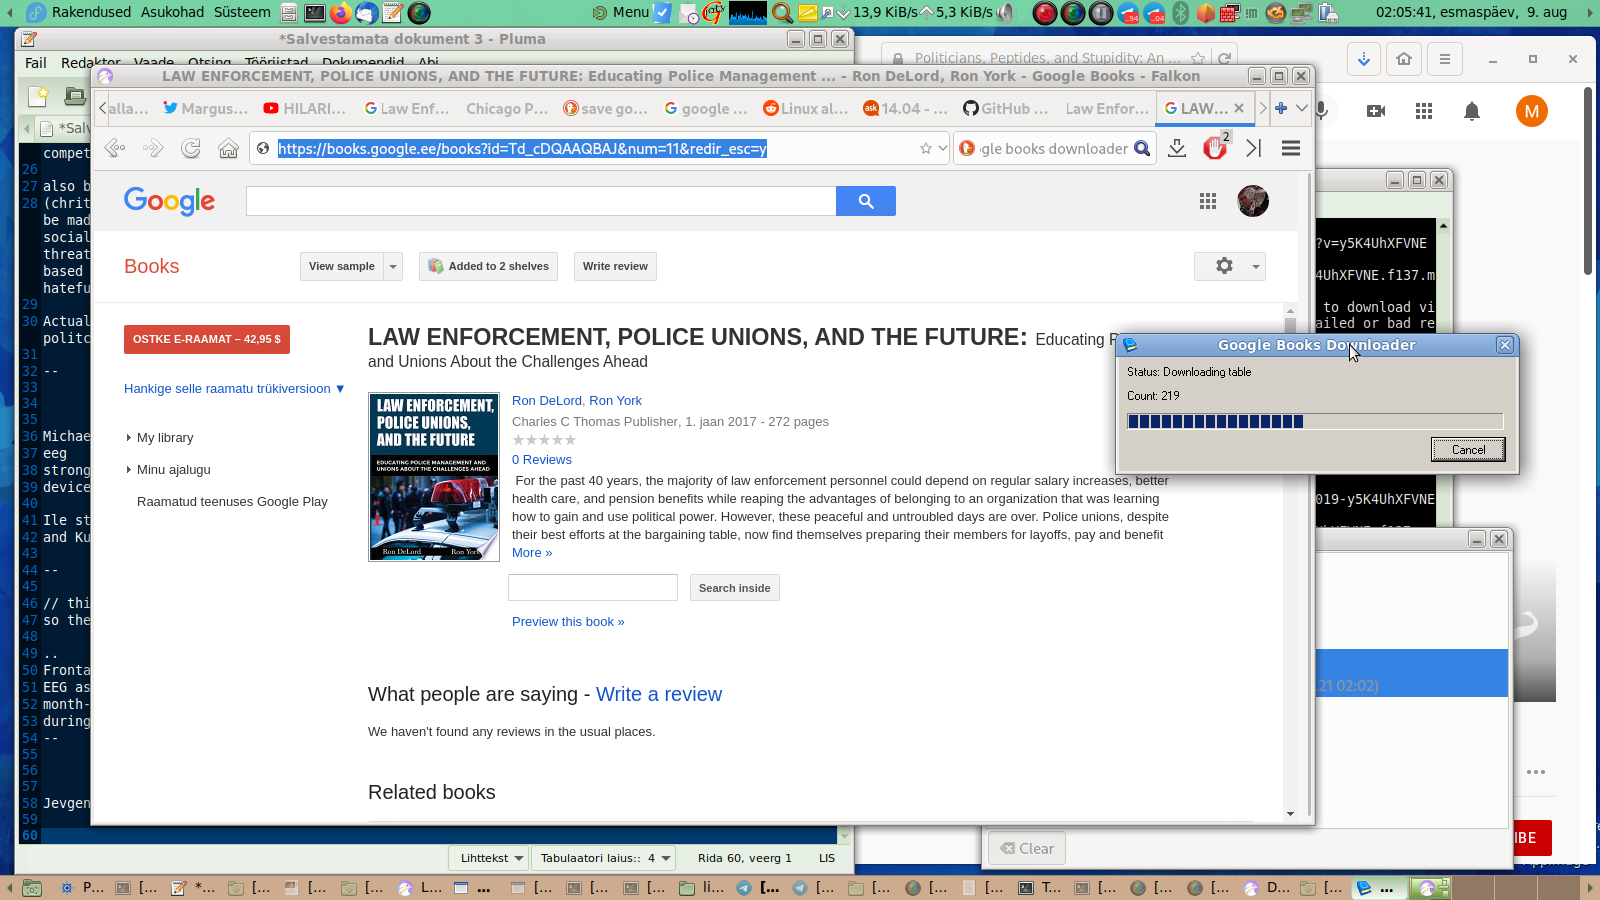Expand the Minu ajalugu tree item
The height and width of the screenshot is (900, 1600).
click(x=129, y=470)
